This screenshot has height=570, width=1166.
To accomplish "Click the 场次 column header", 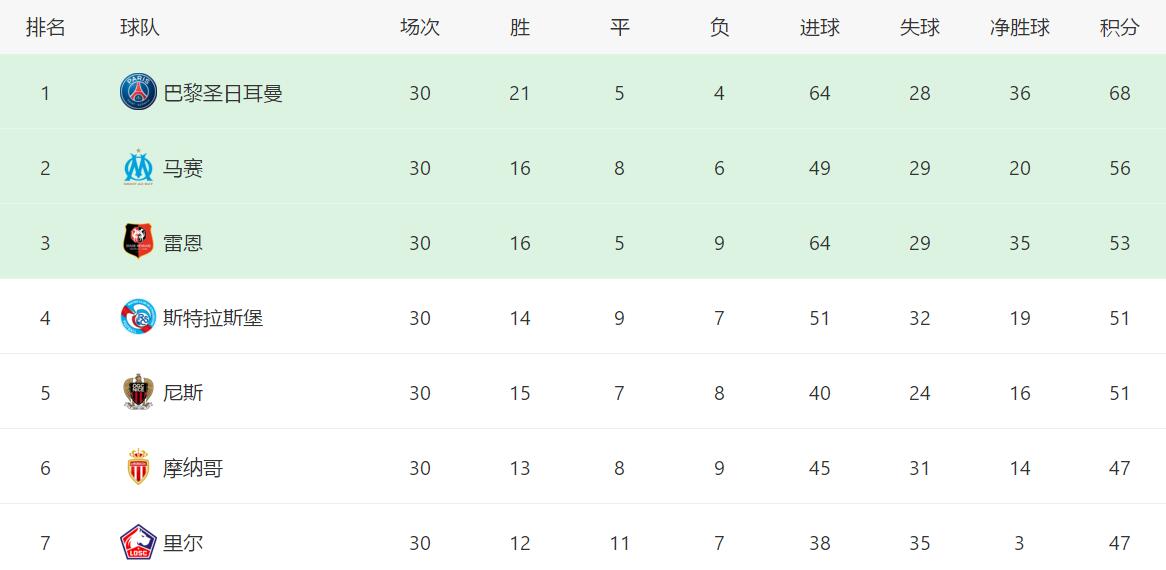I will pyautogui.click(x=420, y=28).
